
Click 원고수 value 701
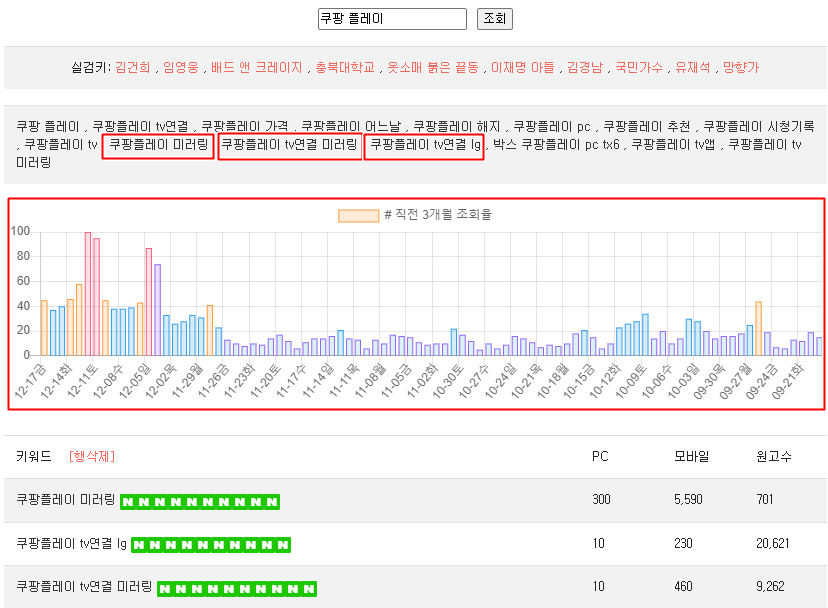point(765,500)
